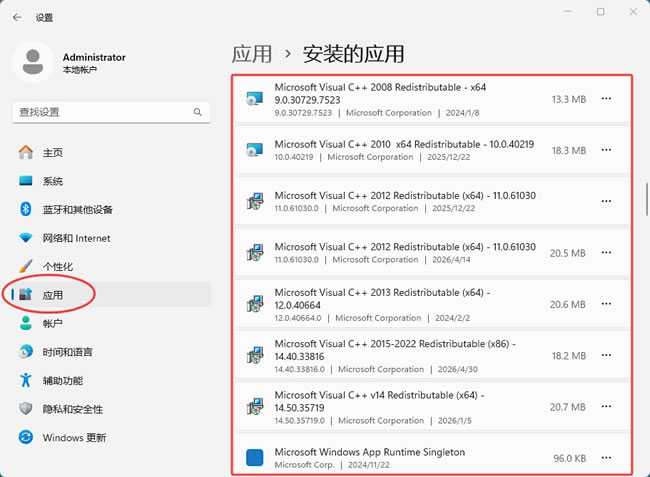Click the 本地帐户 label under Administrator
The width and height of the screenshot is (650, 477).
click(80, 70)
